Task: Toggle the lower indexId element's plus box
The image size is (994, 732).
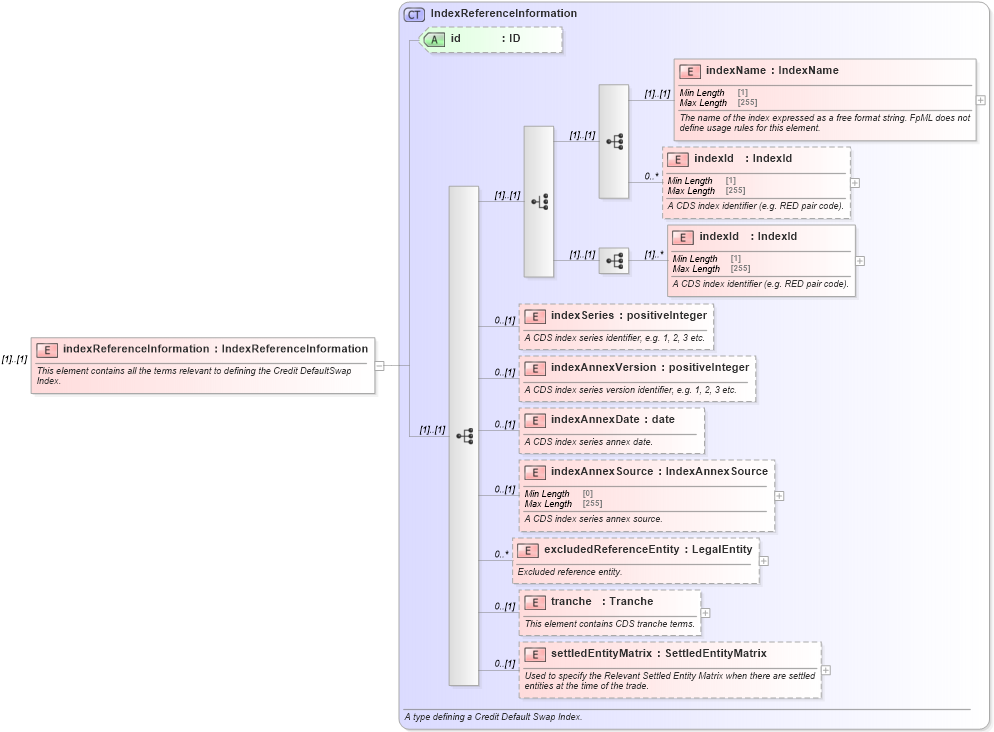Action: click(858, 261)
